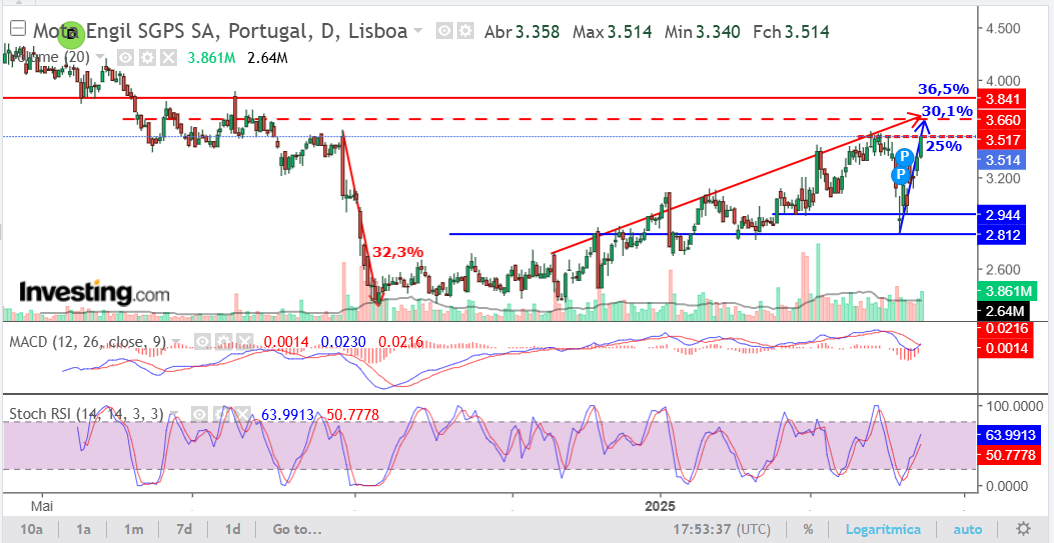The height and width of the screenshot is (543, 1054).
Task: Collapse the main chart pane legend box
Action: click(19, 29)
